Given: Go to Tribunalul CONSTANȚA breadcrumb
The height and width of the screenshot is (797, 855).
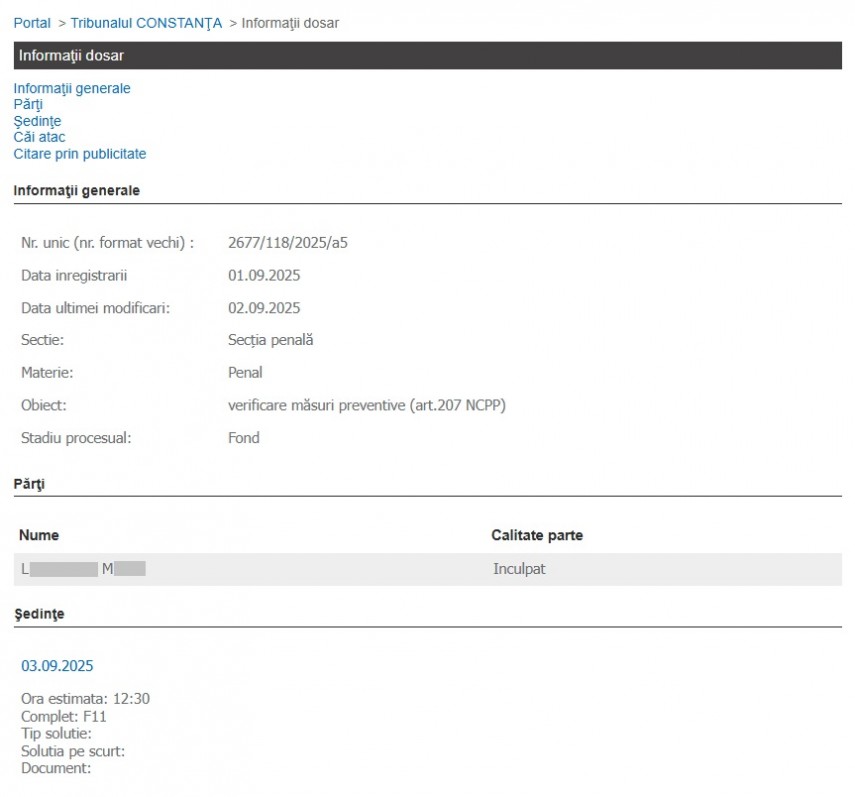Looking at the screenshot, I should 146,23.
